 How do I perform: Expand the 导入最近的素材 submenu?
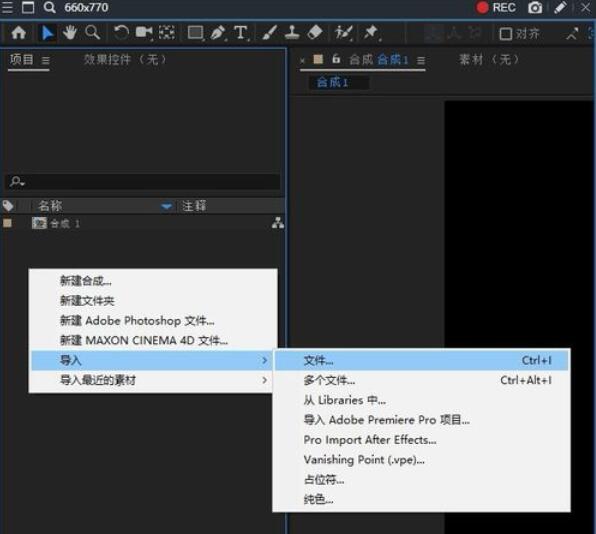[153, 380]
